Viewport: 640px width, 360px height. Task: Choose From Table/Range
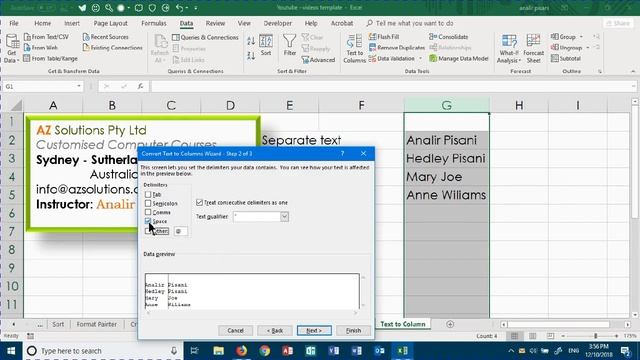tap(51, 58)
